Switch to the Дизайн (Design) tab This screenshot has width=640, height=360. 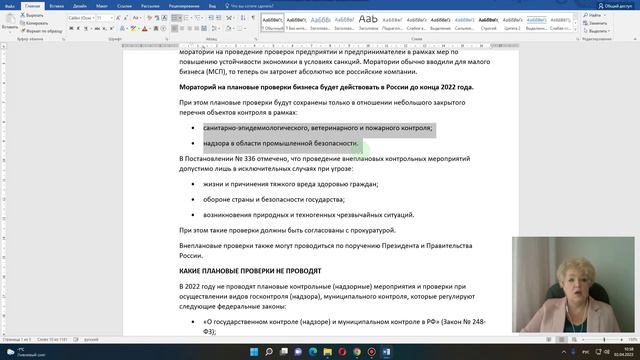[x=80, y=6]
